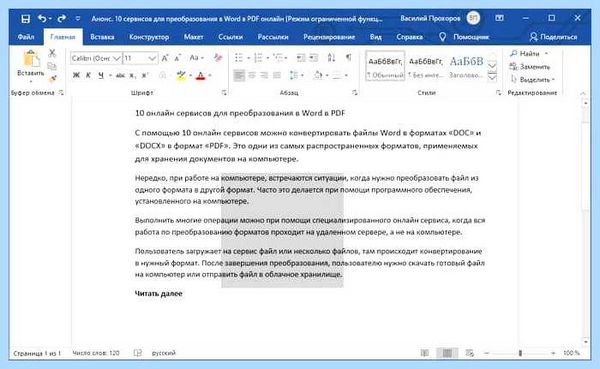Click the Cut scissors icon

click(52, 53)
